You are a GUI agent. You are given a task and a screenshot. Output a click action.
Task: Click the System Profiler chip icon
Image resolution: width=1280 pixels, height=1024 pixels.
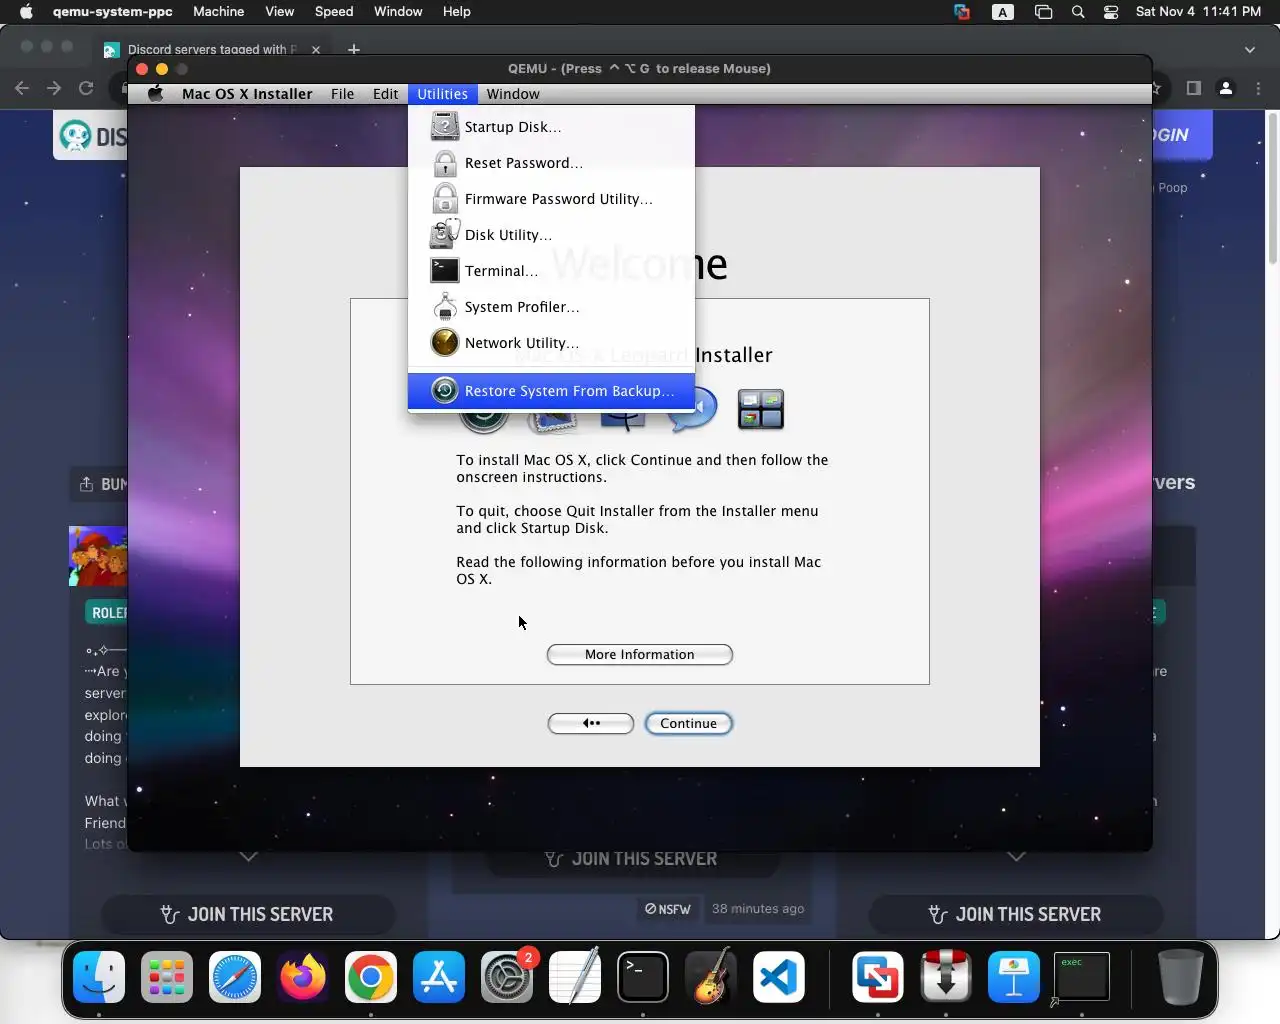coord(445,307)
